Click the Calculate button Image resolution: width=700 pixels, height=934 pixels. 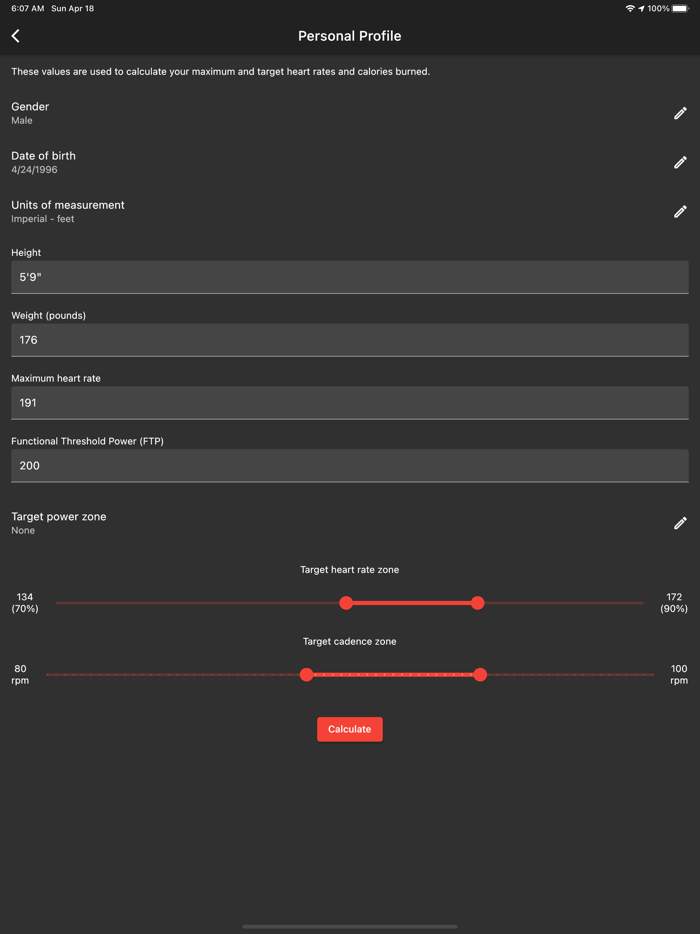click(350, 729)
